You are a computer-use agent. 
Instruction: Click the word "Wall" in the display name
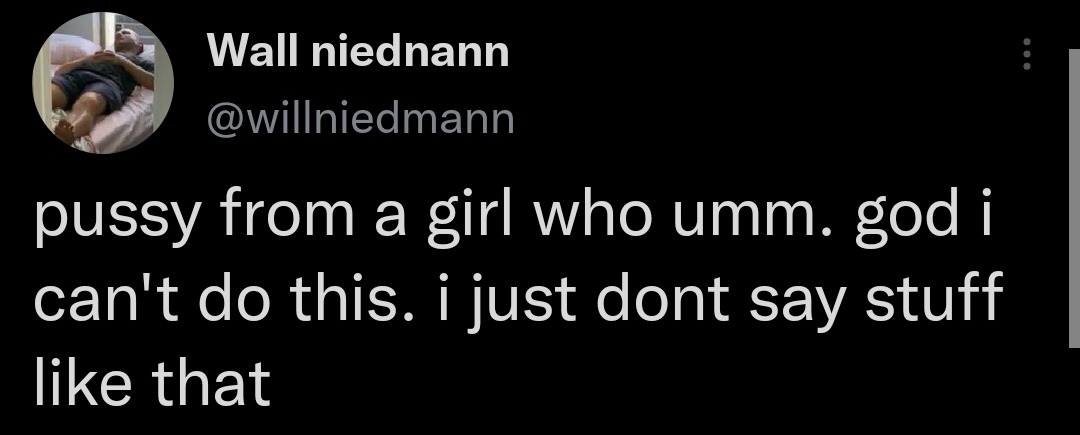(x=253, y=51)
